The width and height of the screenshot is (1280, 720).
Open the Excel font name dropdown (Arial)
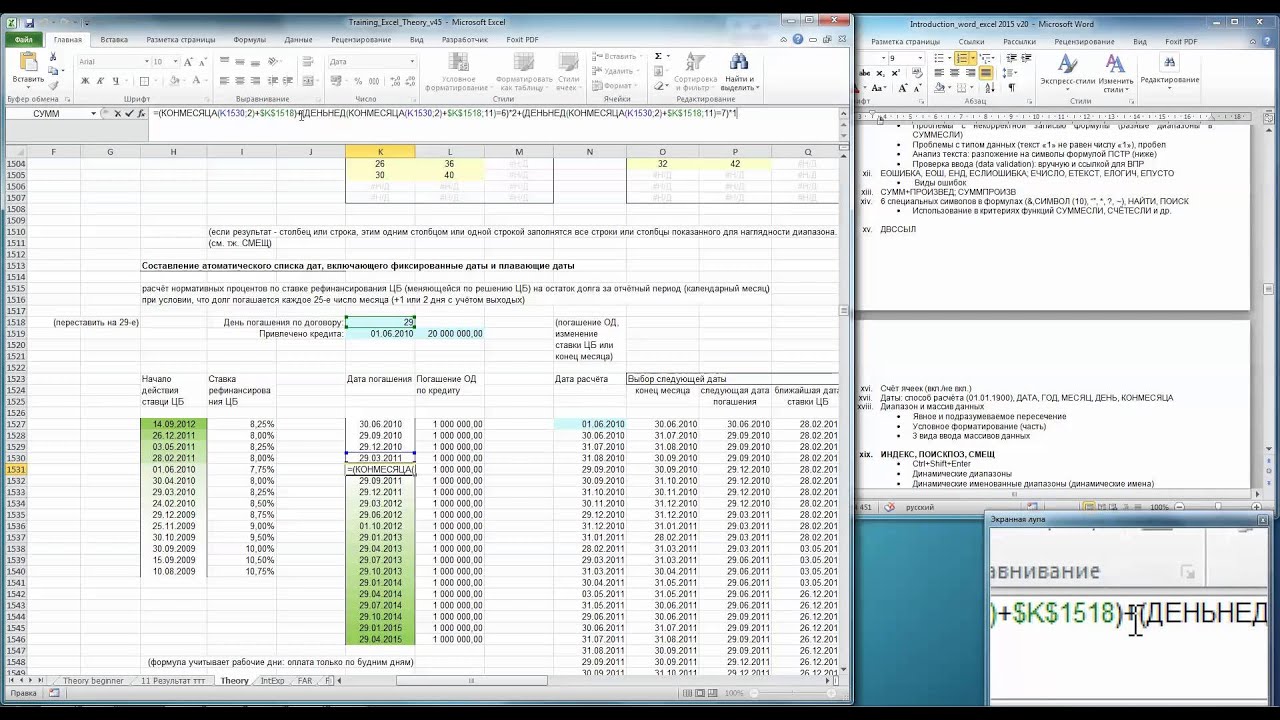145,61
